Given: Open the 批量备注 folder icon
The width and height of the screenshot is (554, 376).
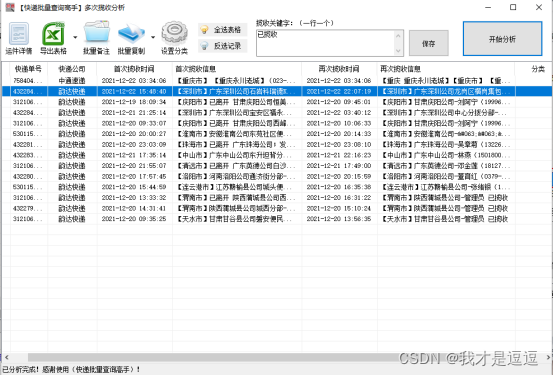Looking at the screenshot, I should point(96,38).
